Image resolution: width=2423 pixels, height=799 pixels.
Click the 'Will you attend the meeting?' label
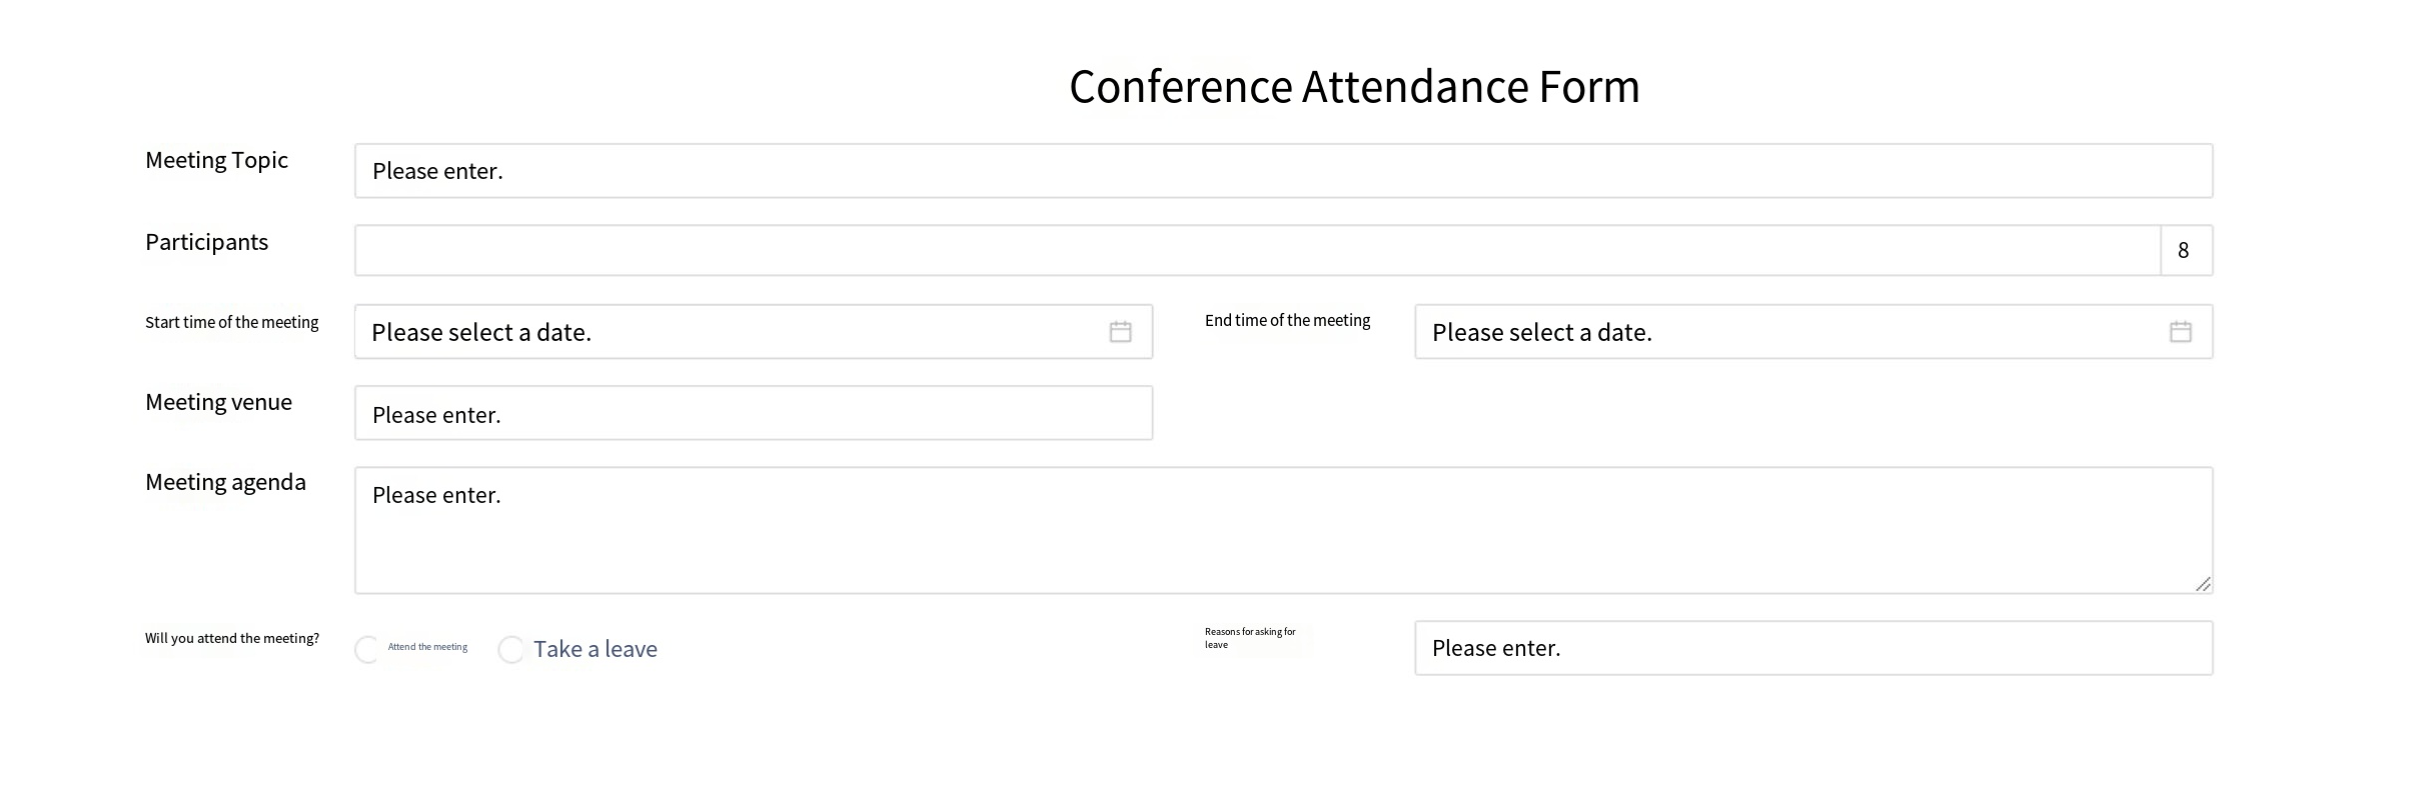[x=232, y=638]
